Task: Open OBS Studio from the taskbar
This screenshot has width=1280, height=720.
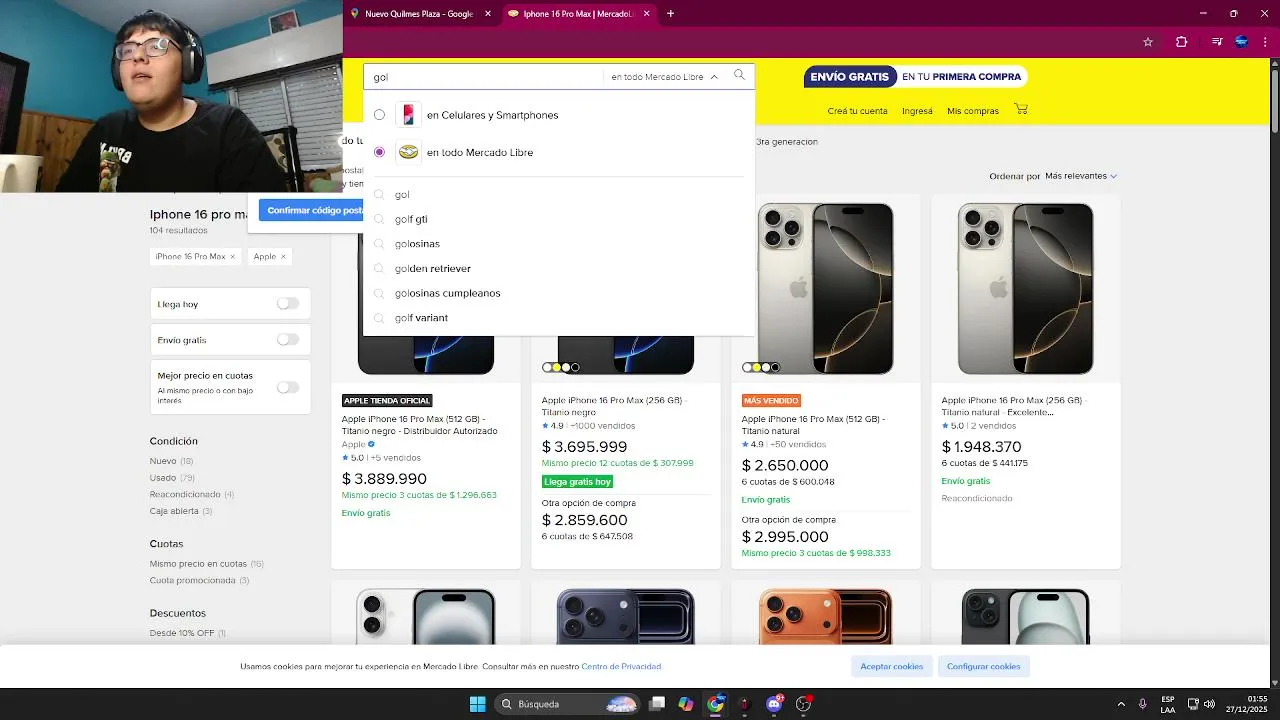Action: point(803,704)
